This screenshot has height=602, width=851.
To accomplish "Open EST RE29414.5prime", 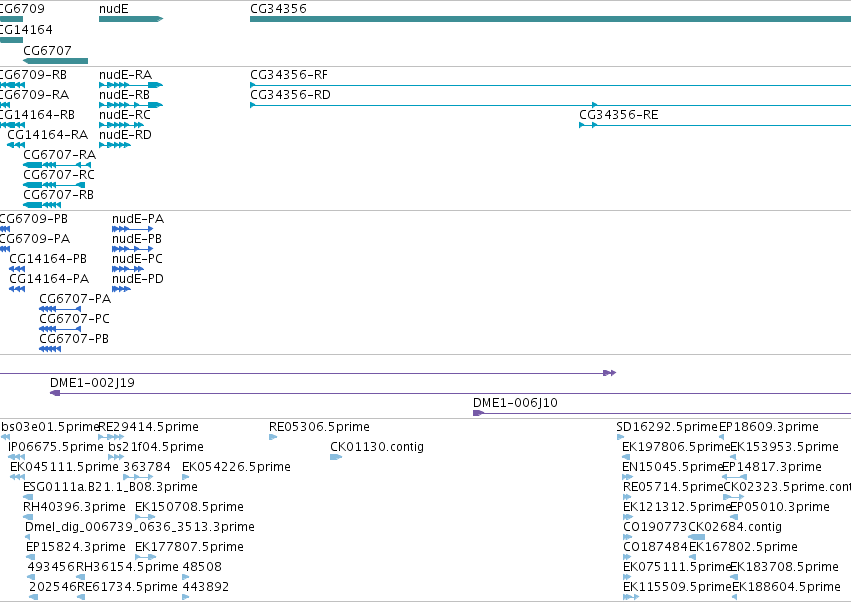I will click(x=148, y=427).
